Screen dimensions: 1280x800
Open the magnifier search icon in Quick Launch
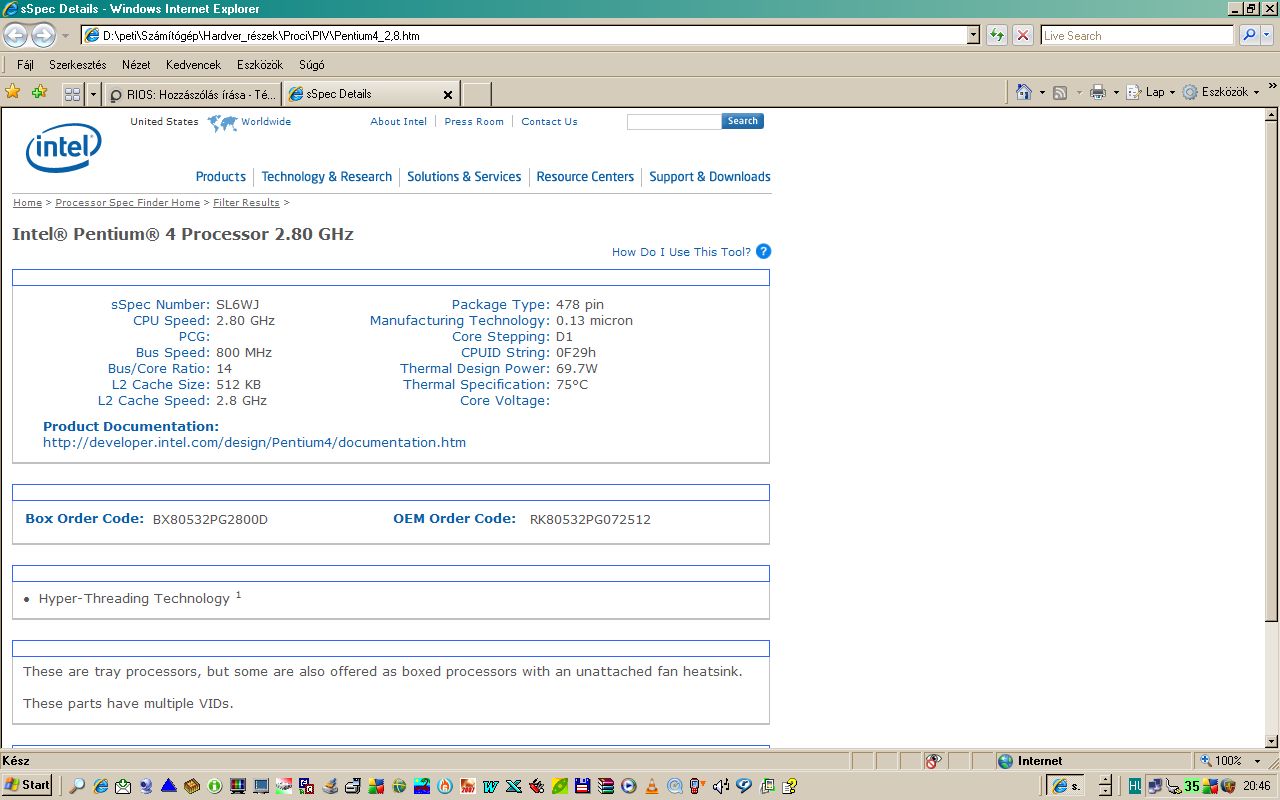click(x=77, y=786)
